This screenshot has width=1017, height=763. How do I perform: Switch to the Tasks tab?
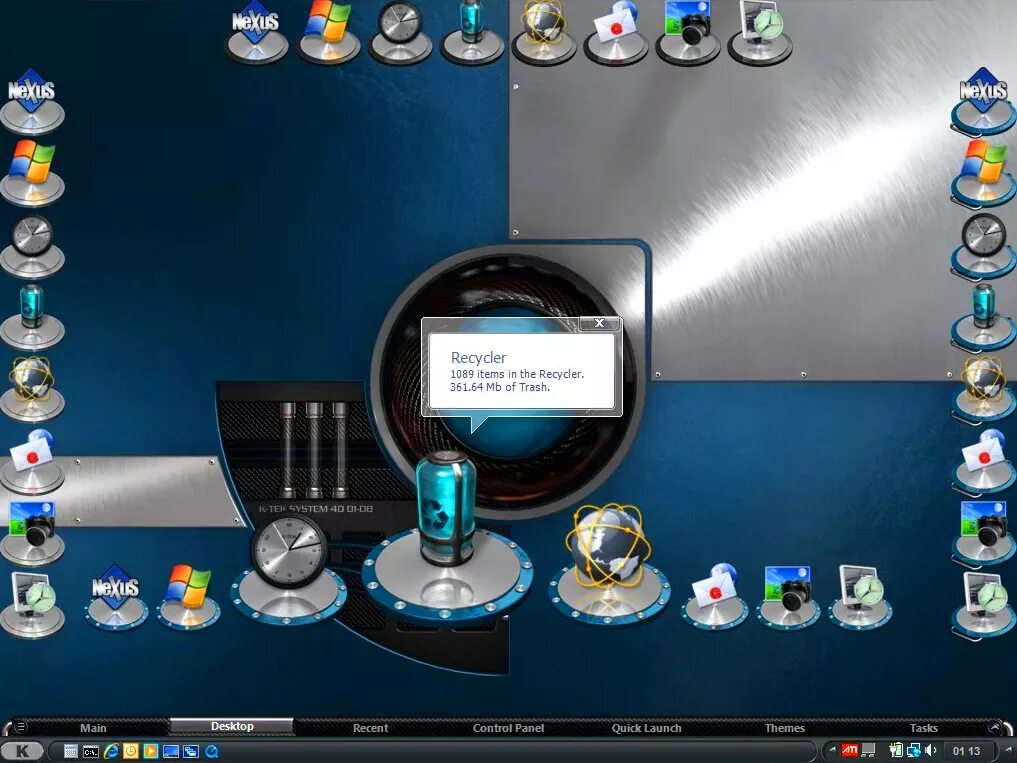[x=924, y=728]
